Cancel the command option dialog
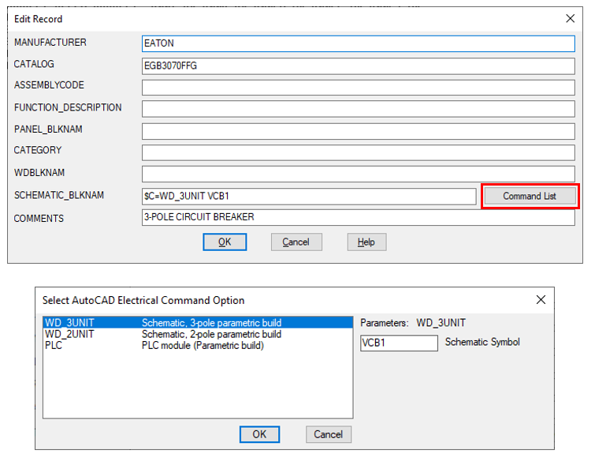 (329, 434)
